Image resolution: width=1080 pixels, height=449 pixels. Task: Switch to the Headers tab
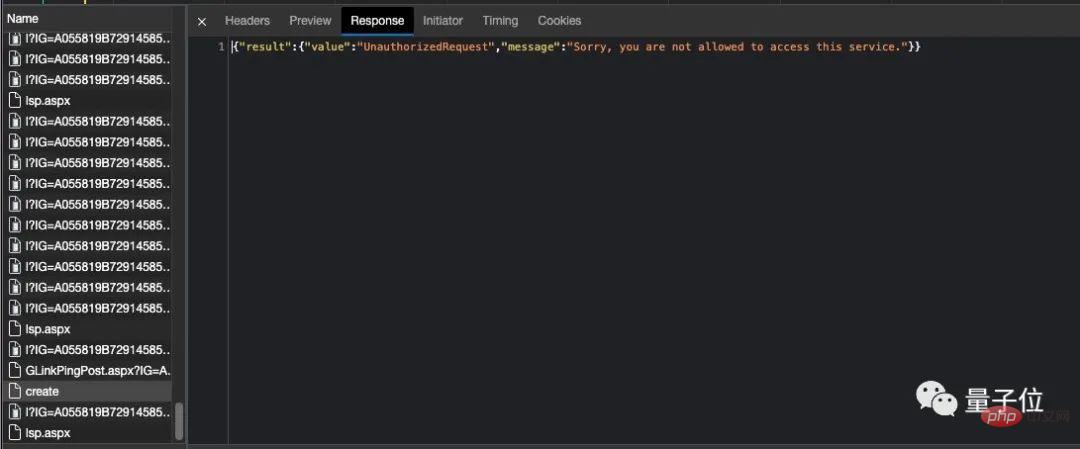tap(247, 21)
